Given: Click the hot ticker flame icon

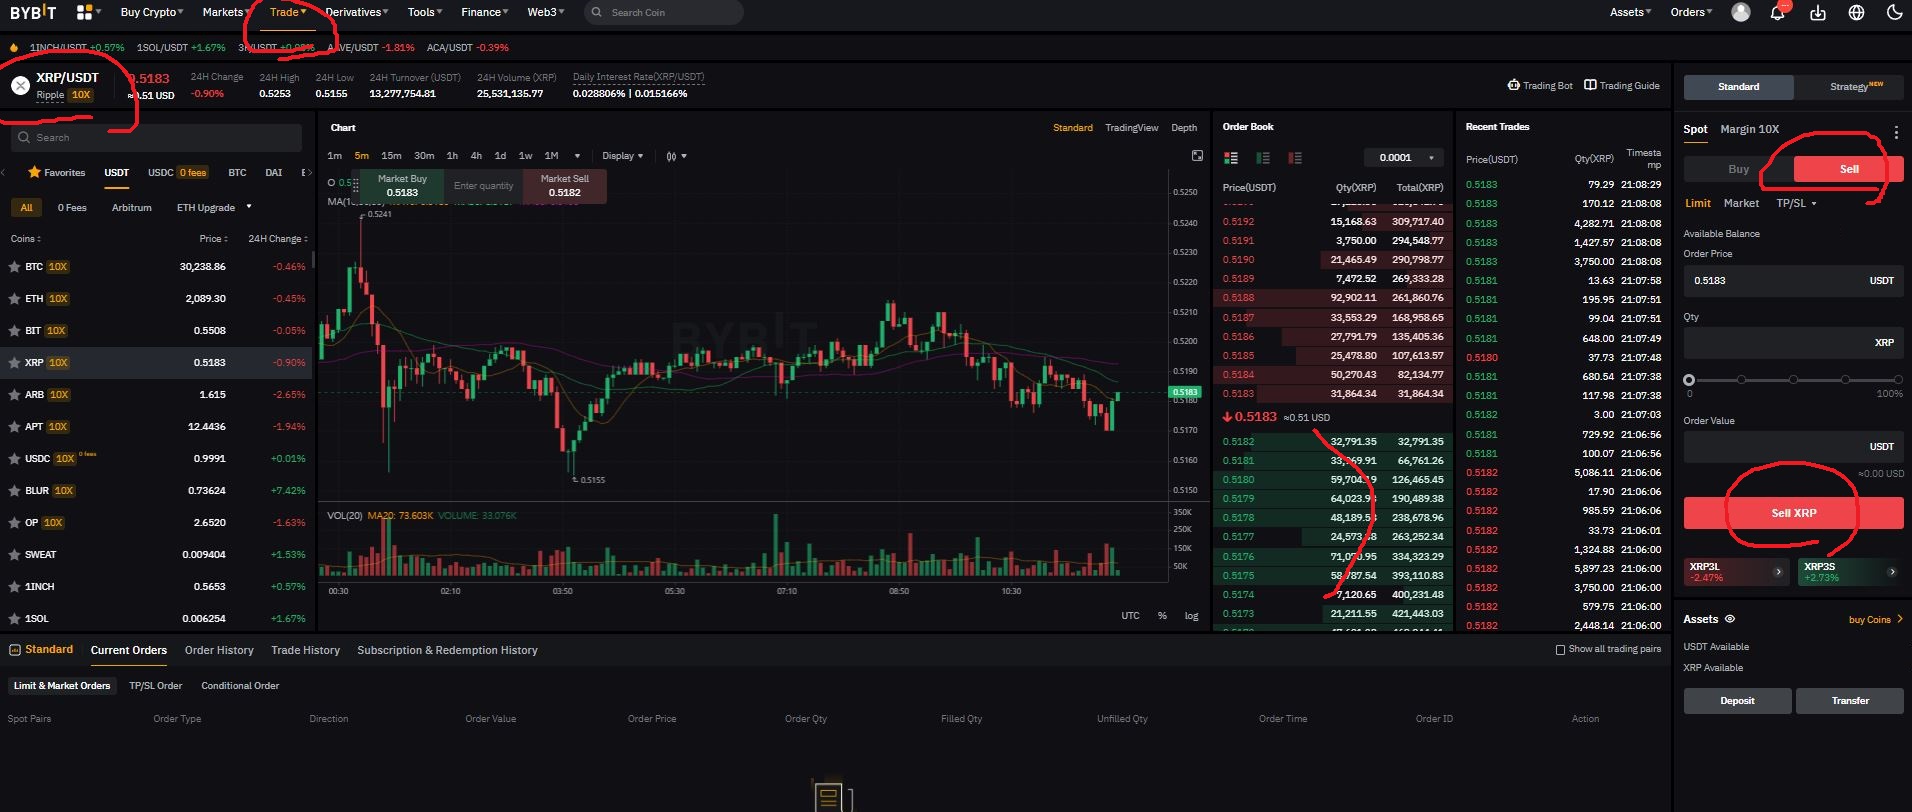Looking at the screenshot, I should tap(14, 47).
